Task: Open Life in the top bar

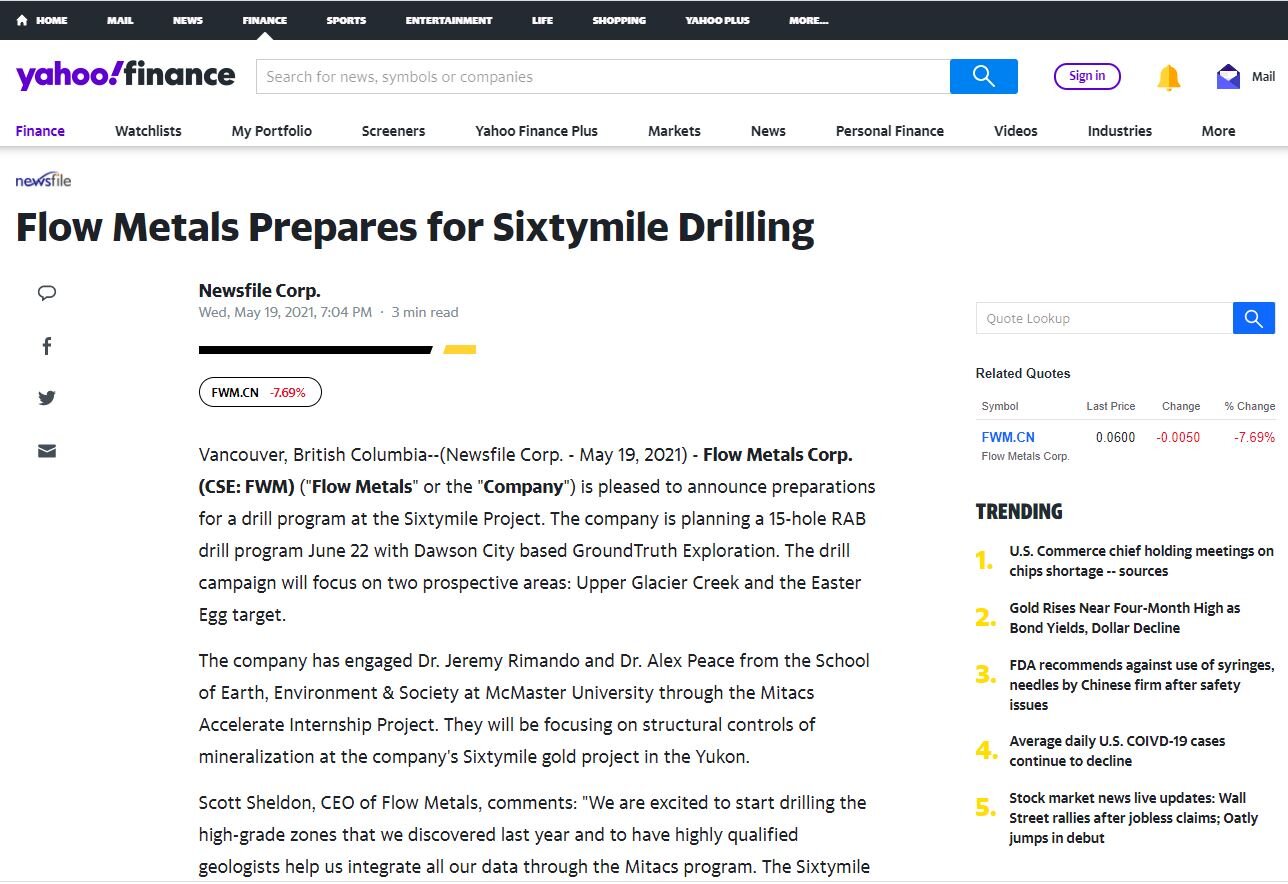Action: pyautogui.click(x=543, y=20)
